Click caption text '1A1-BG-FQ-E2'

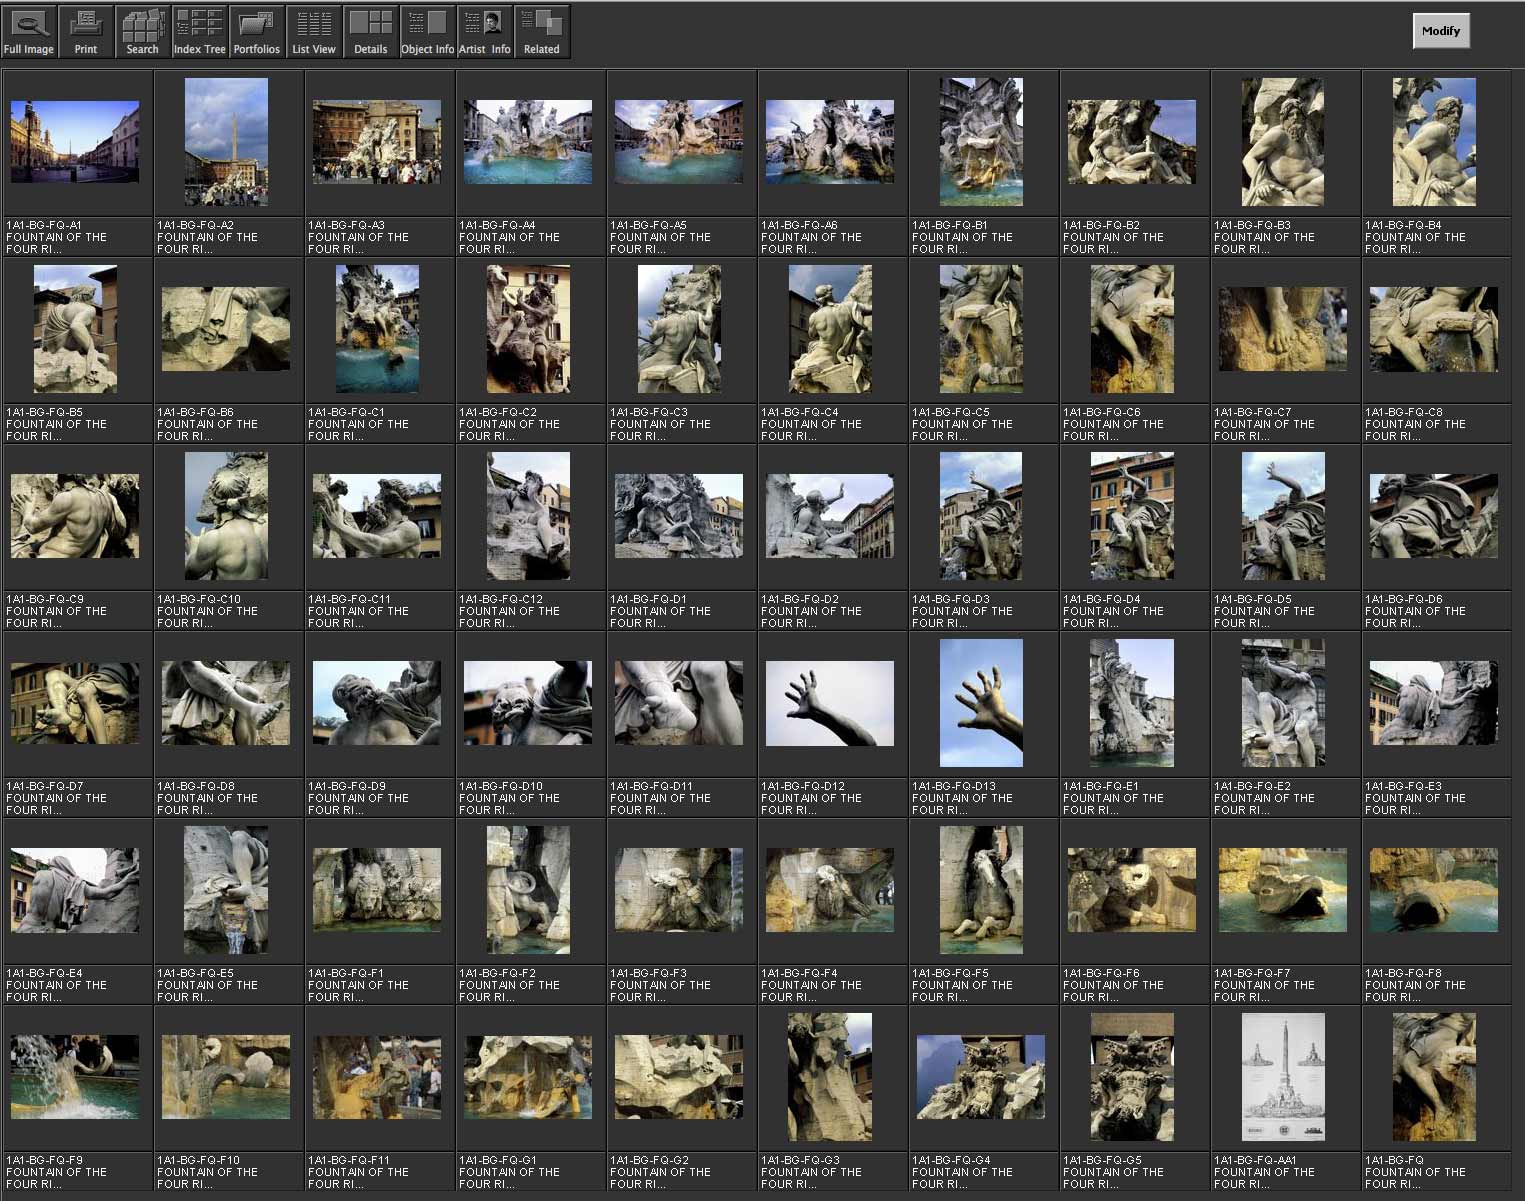1252,786
